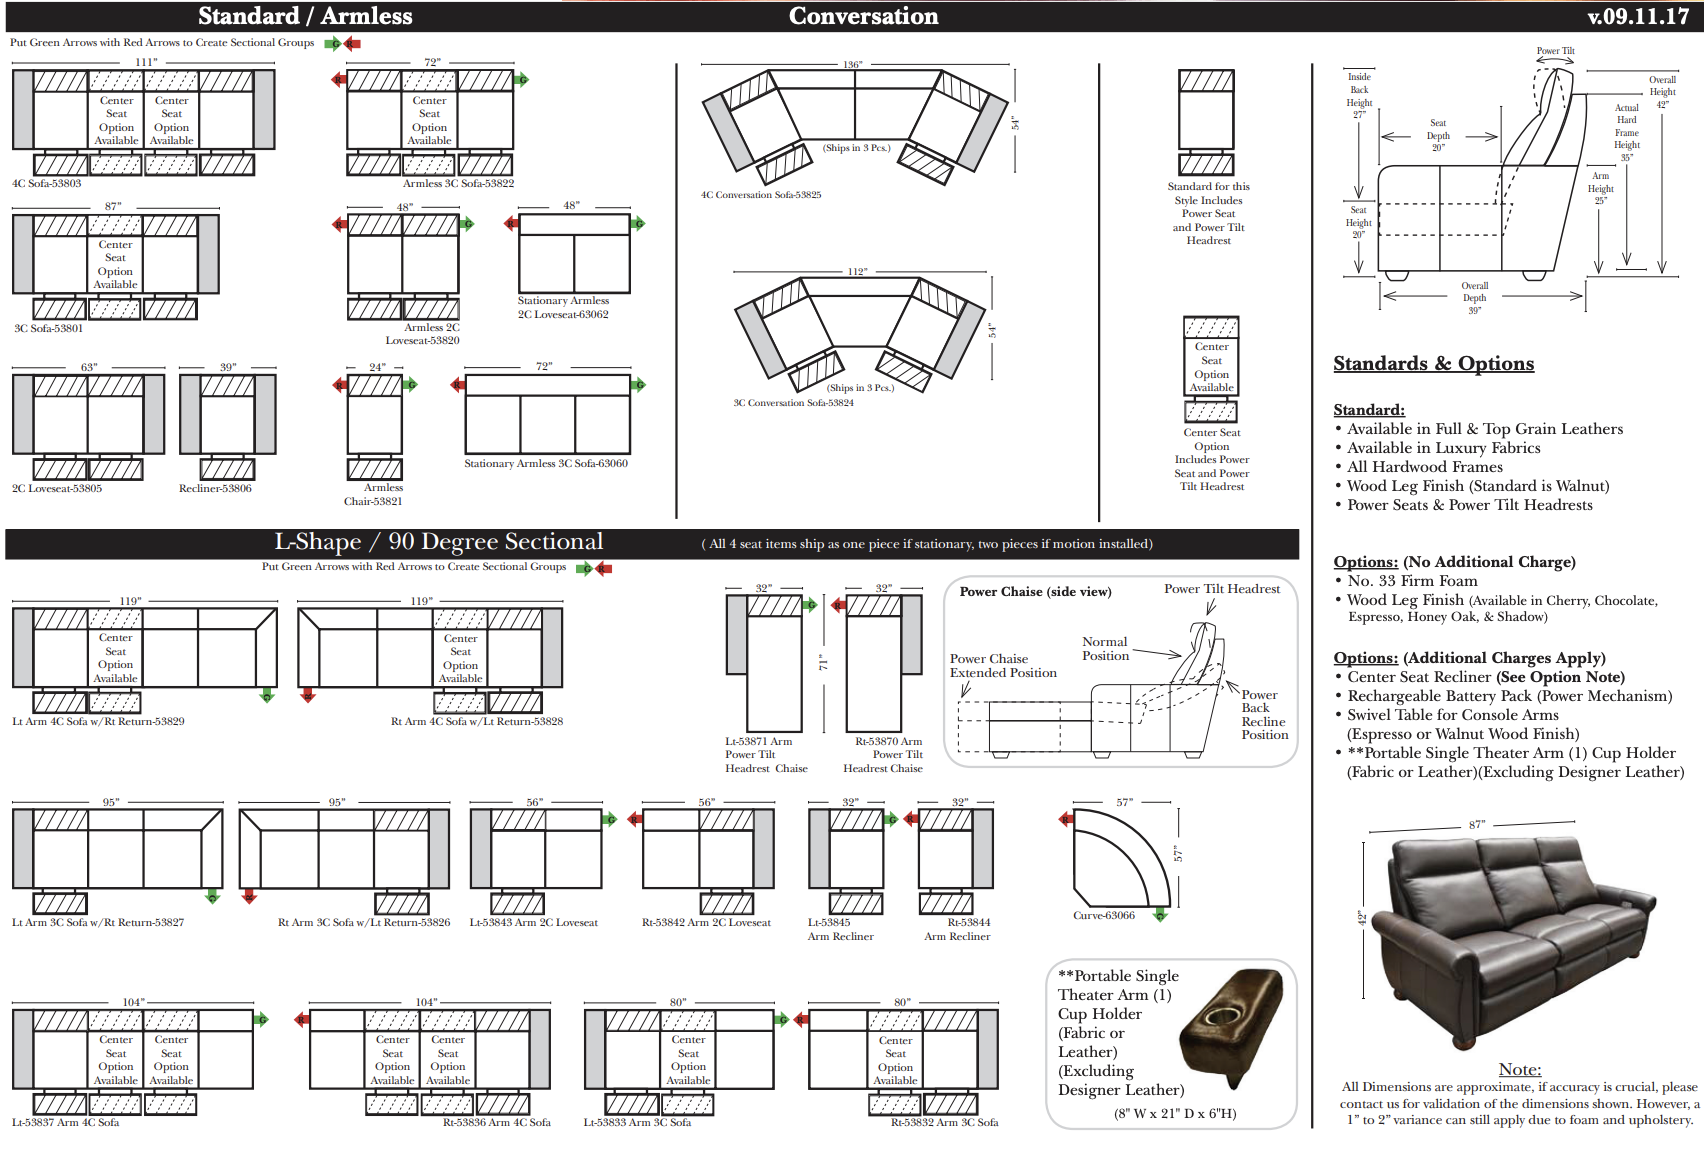Viewport: 1704px width, 1155px height.
Task: Click the Standards & Options underlined heading
Action: 1433,364
